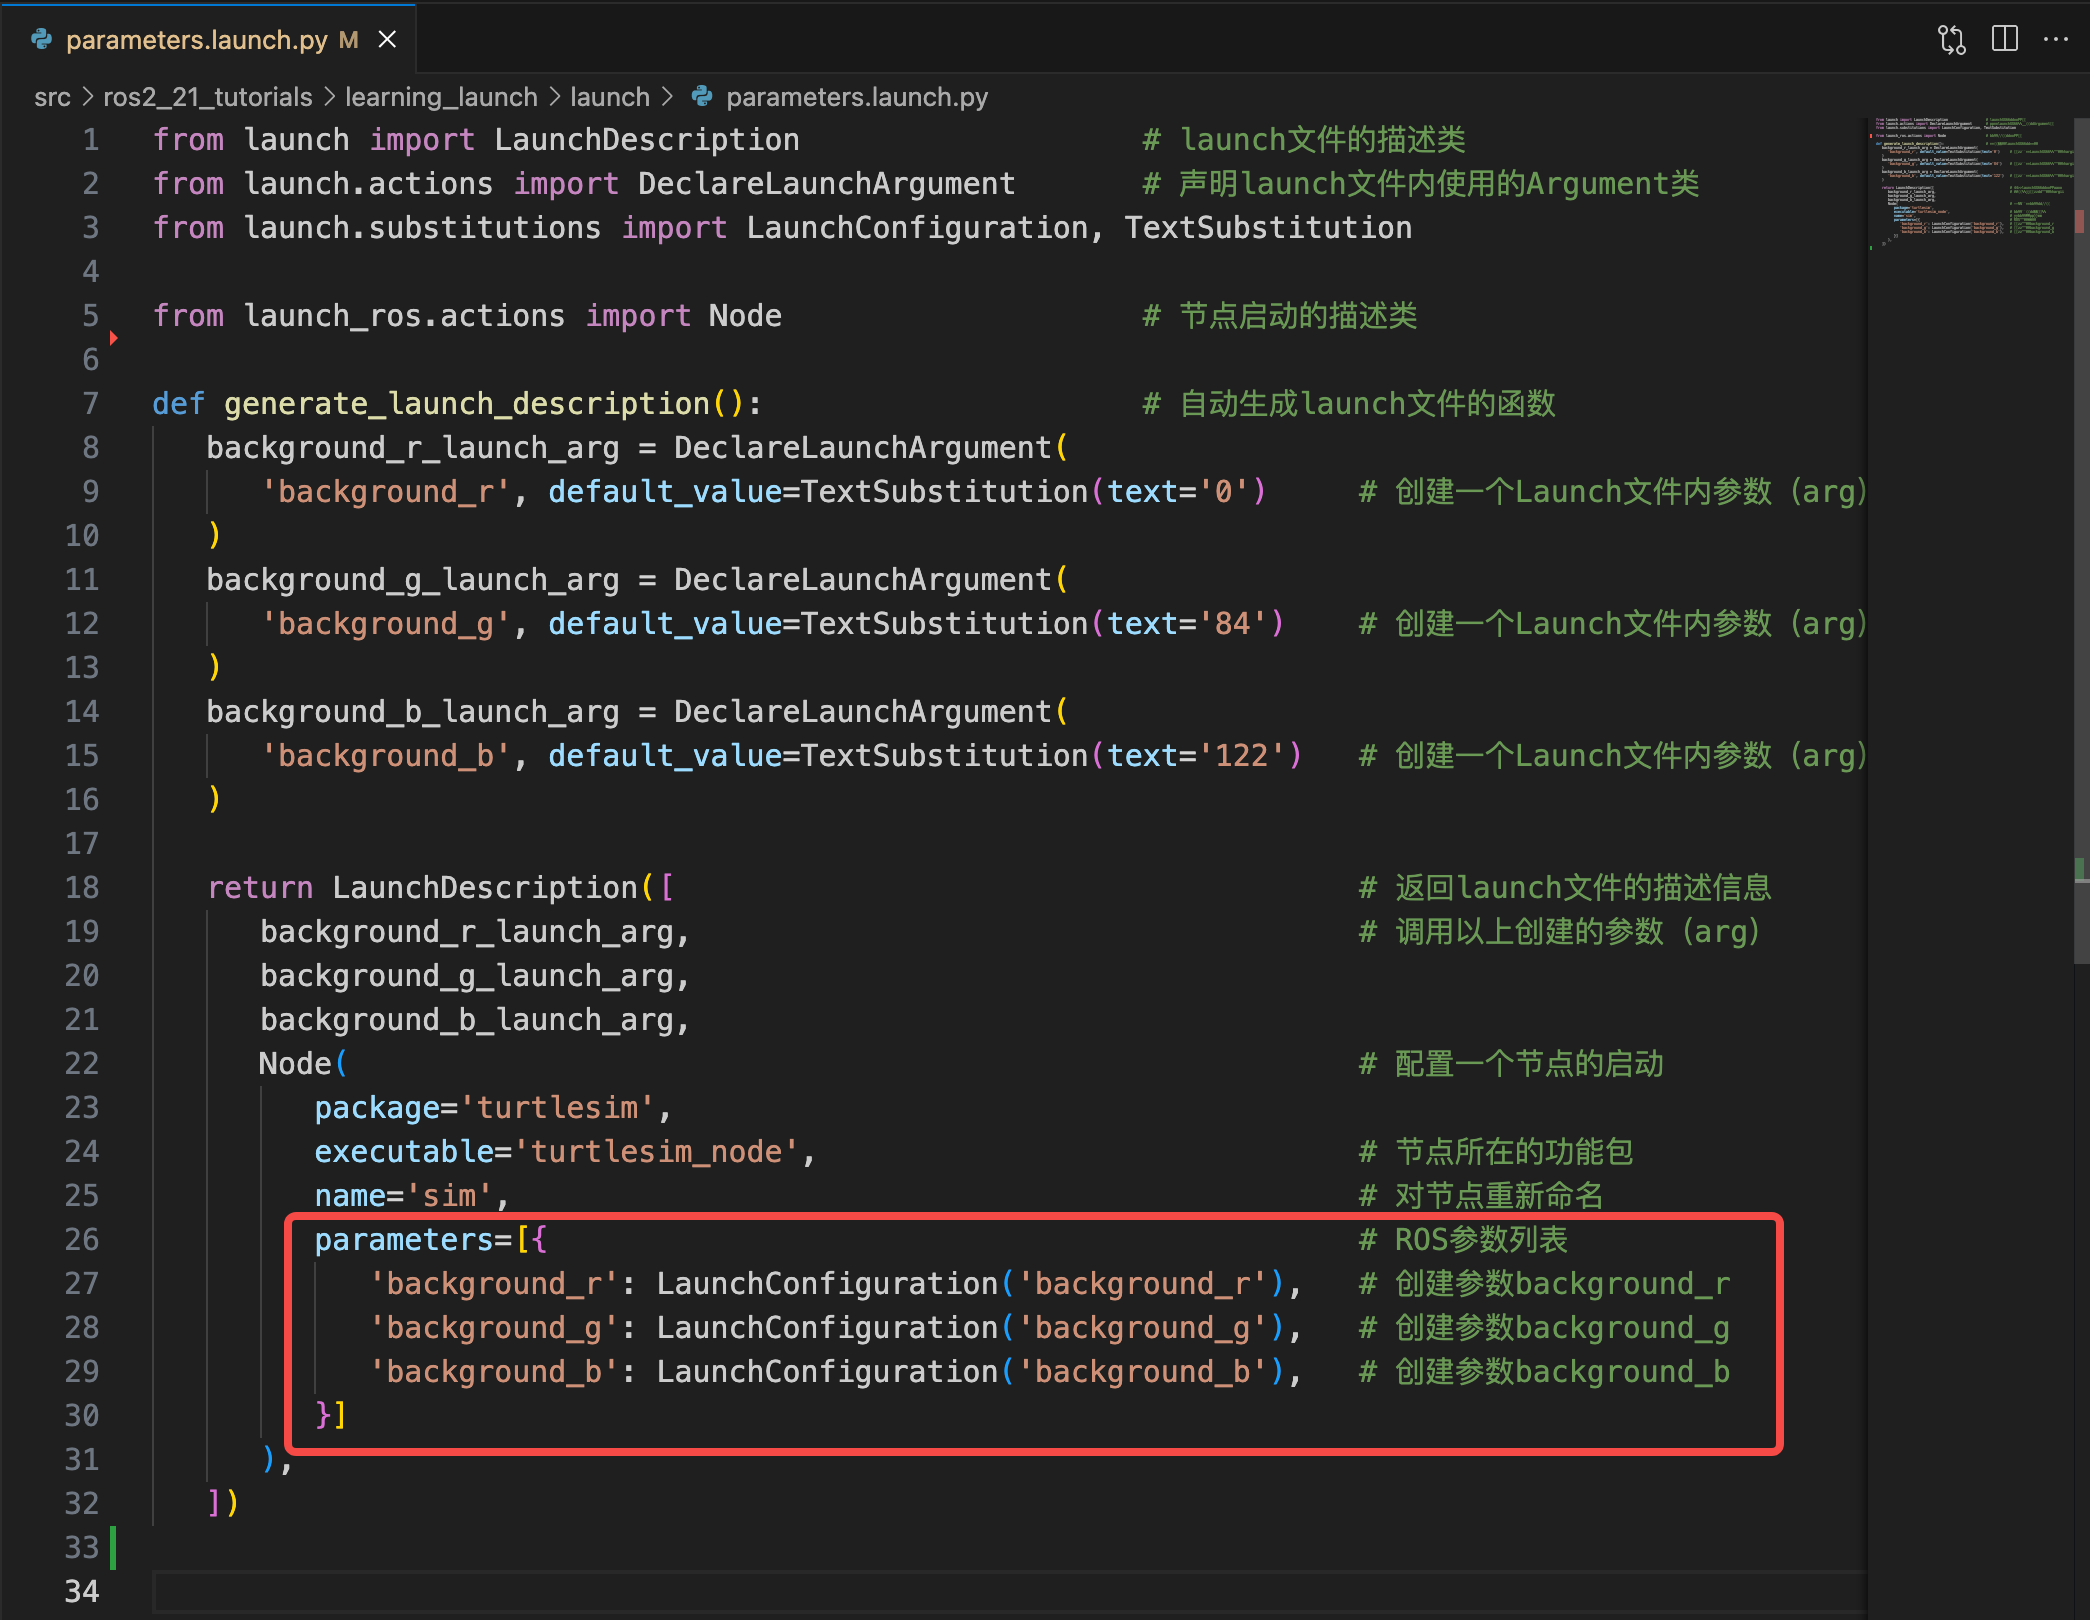Click Python icon in breadcrumb path
This screenshot has width=2090, height=1620.
click(703, 97)
